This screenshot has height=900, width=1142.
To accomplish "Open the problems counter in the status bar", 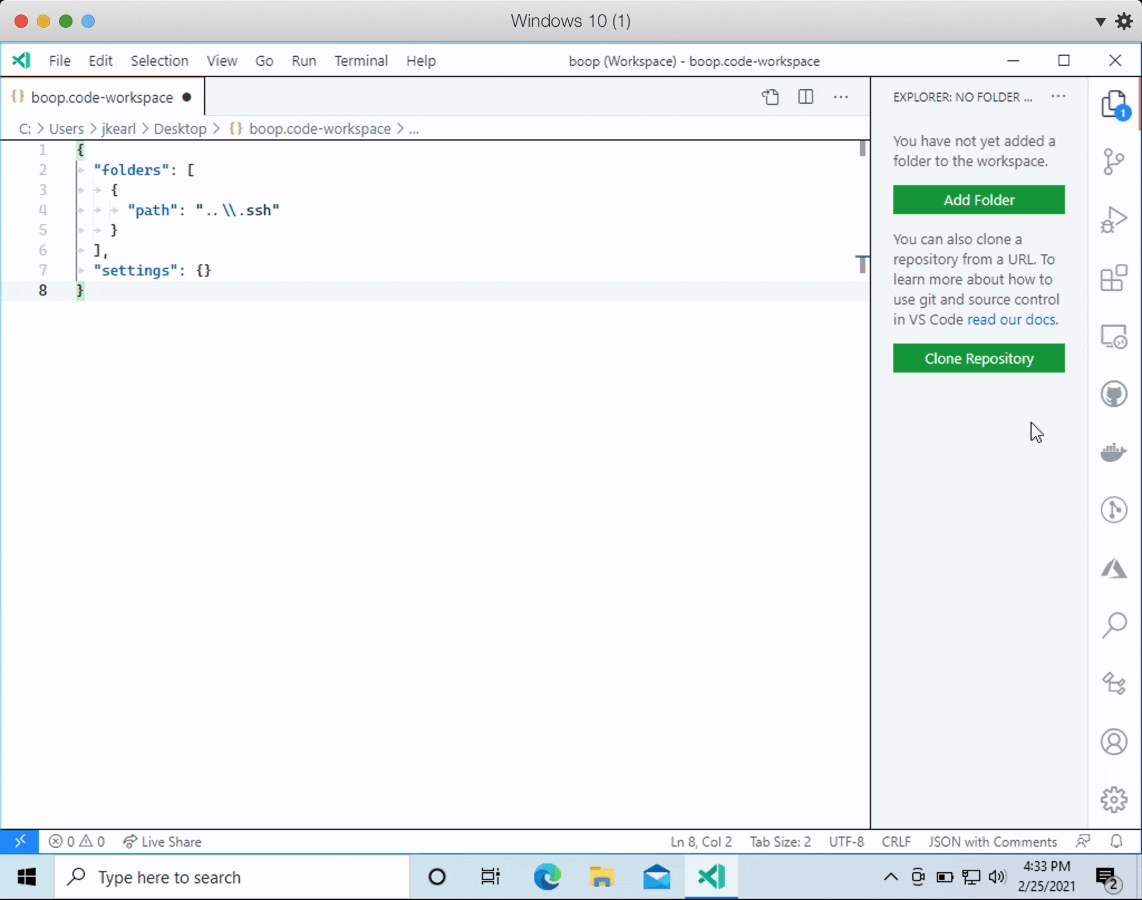I will [76, 841].
